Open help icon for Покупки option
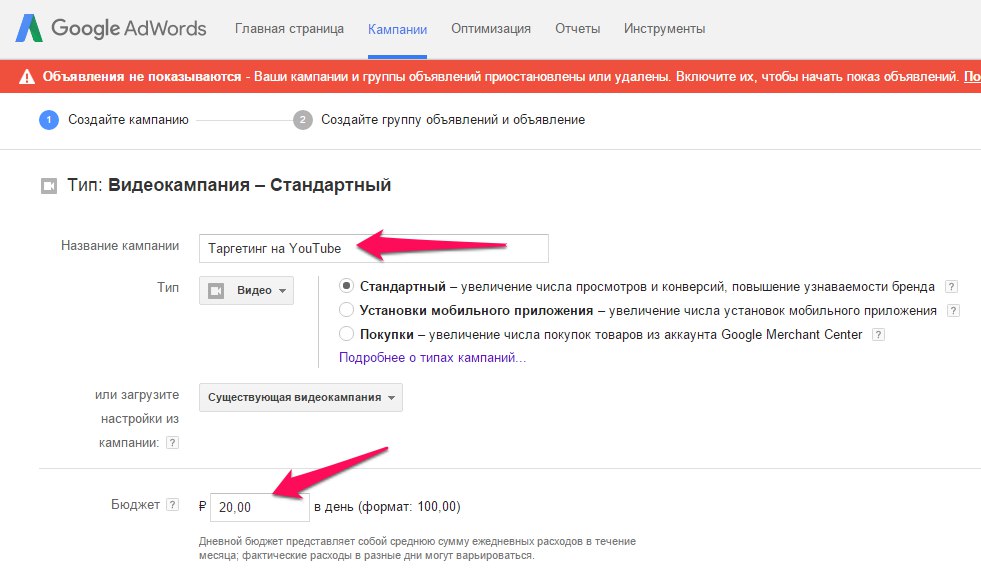Image resolution: width=981 pixels, height=570 pixels. point(878,335)
